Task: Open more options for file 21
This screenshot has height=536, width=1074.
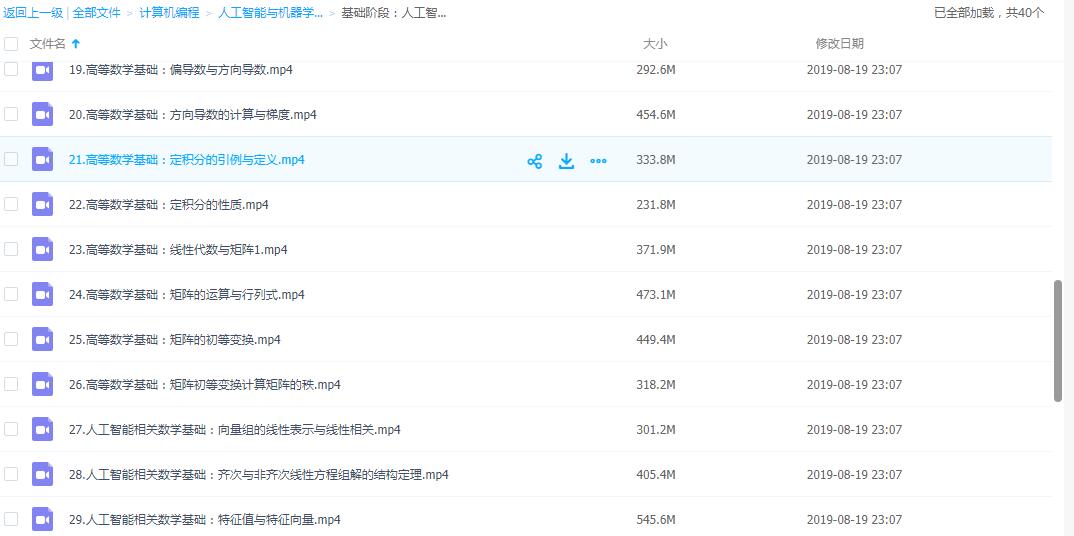Action: [599, 162]
